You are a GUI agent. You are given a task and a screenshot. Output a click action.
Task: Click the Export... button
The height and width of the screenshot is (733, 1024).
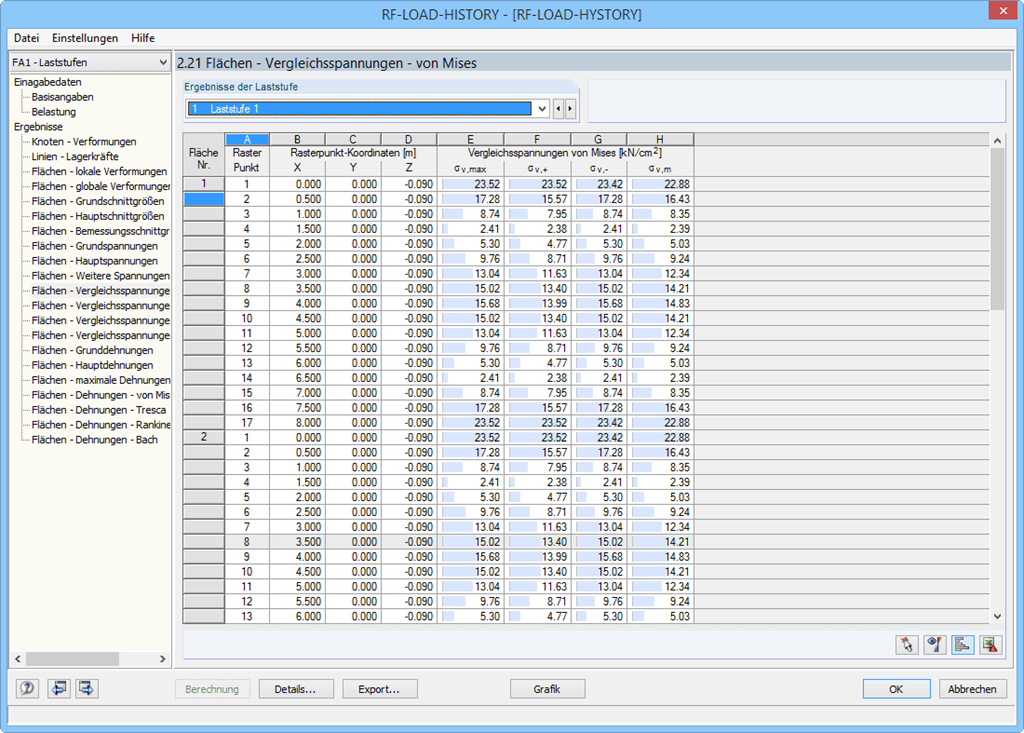click(x=379, y=689)
